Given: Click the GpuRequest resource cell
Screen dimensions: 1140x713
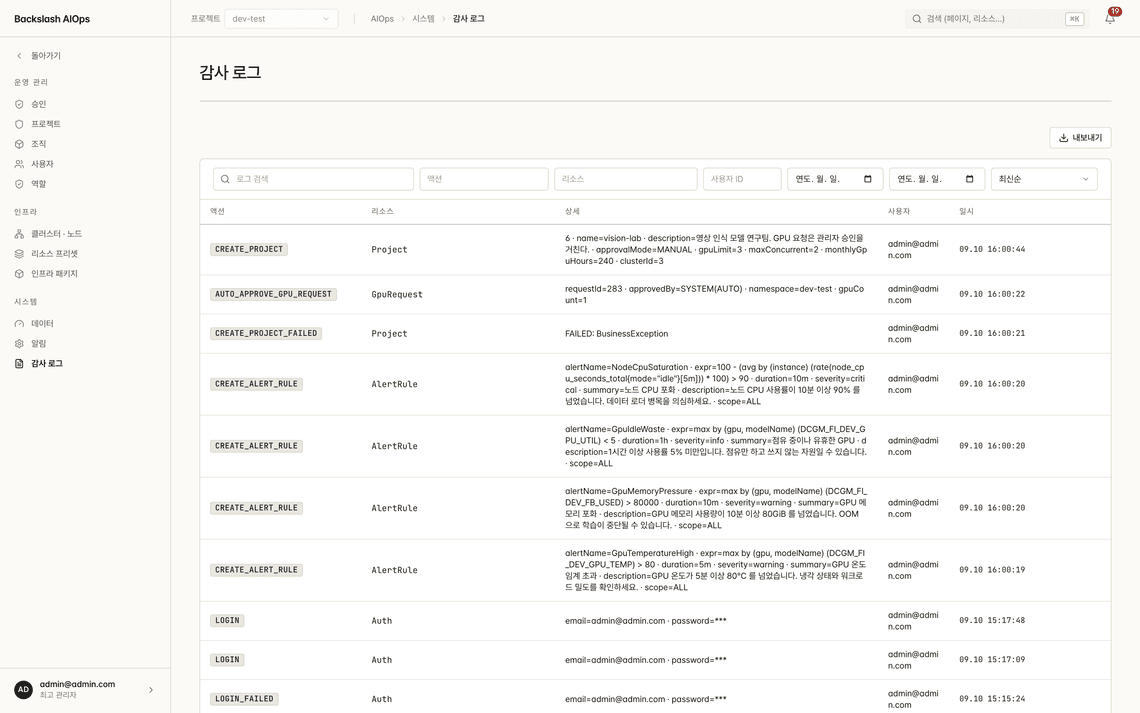Looking at the screenshot, I should [397, 294].
